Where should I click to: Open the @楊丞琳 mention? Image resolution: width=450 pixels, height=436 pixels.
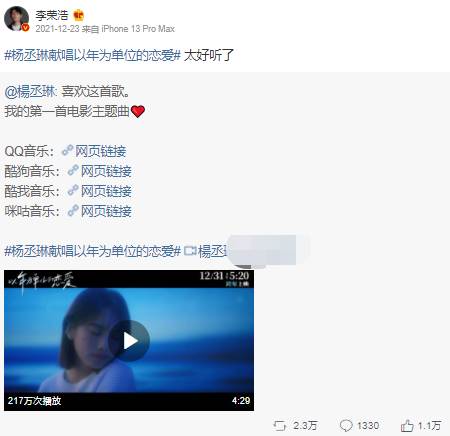click(31, 91)
